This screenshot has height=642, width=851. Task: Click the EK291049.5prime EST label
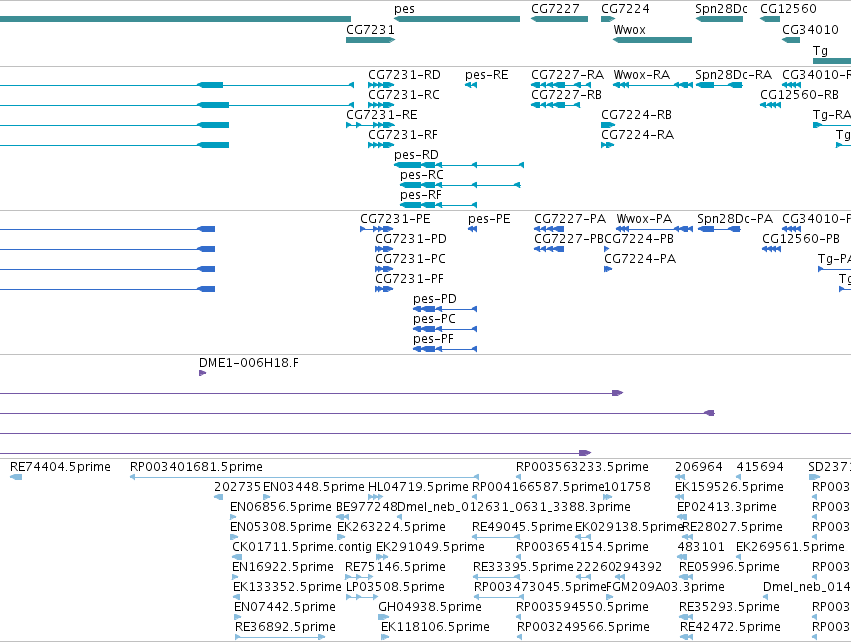pyautogui.click(x=430, y=547)
